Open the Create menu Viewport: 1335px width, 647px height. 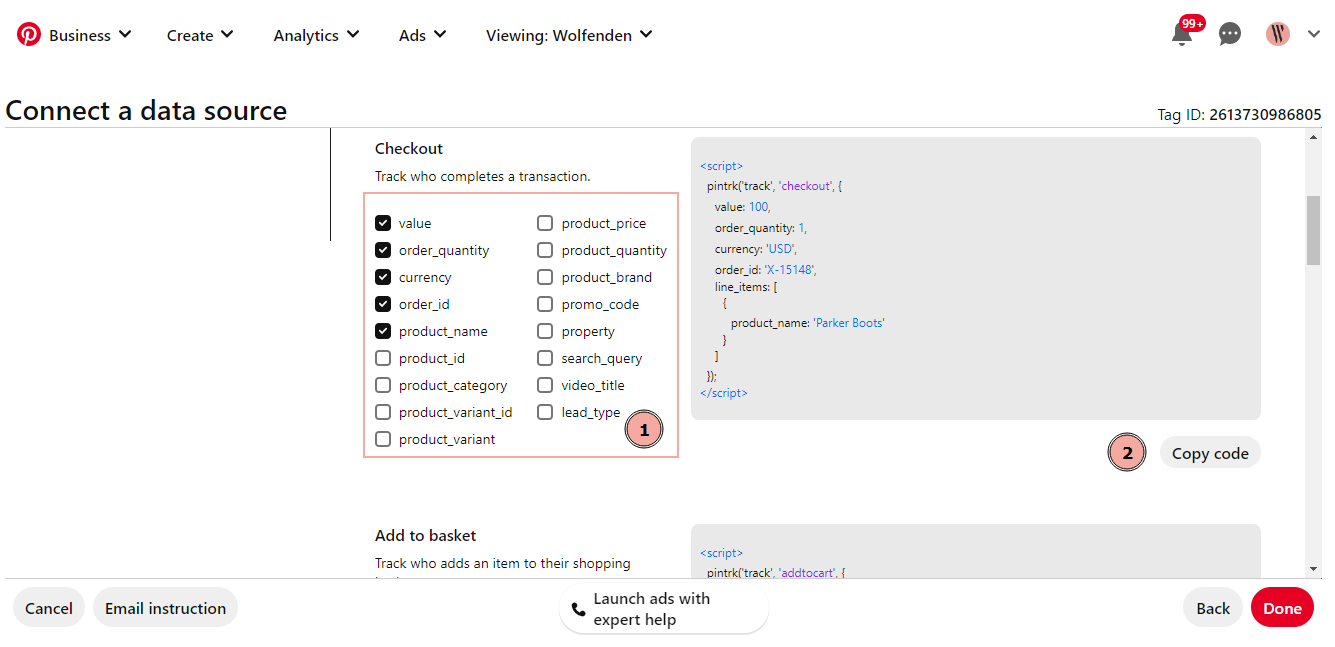click(200, 35)
